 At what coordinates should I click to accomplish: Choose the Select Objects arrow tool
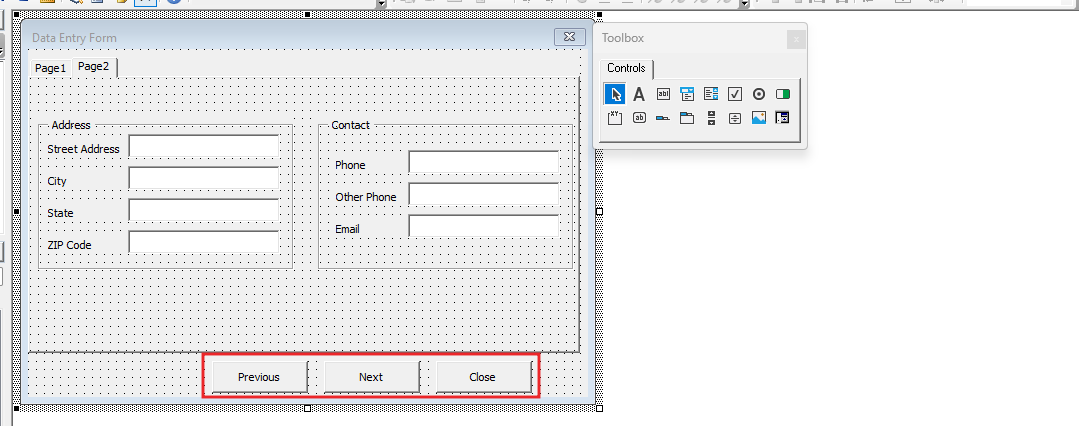(615, 94)
